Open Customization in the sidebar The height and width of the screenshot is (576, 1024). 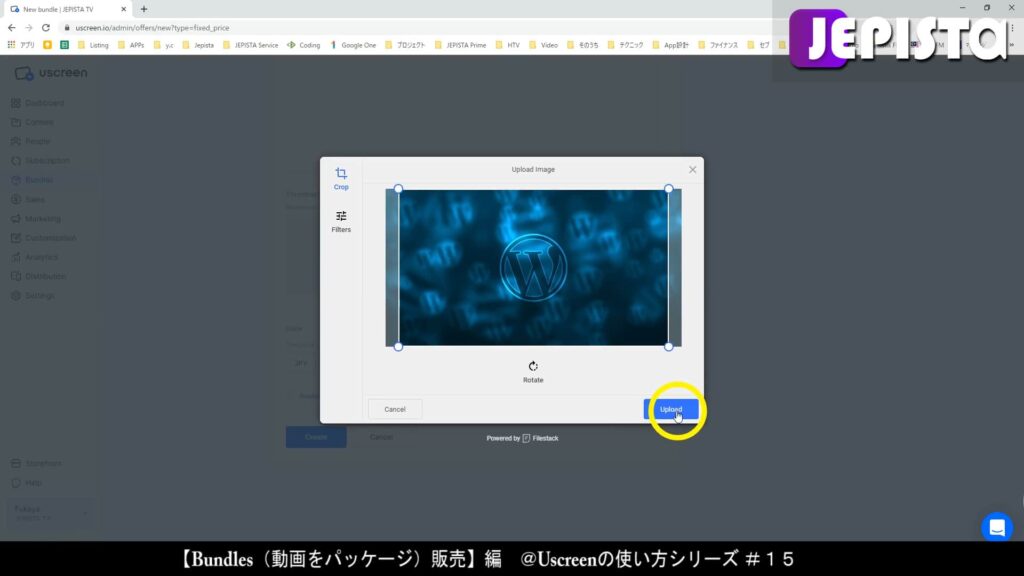[44, 238]
